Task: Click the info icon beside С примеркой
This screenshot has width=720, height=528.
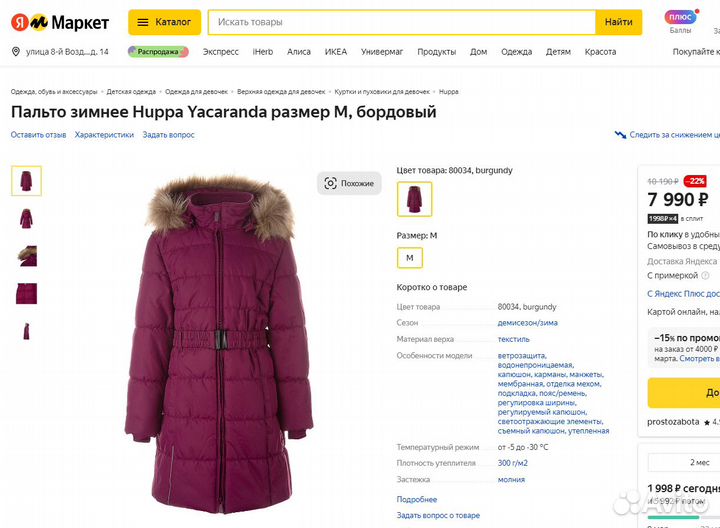Action: pyautogui.click(x=705, y=275)
